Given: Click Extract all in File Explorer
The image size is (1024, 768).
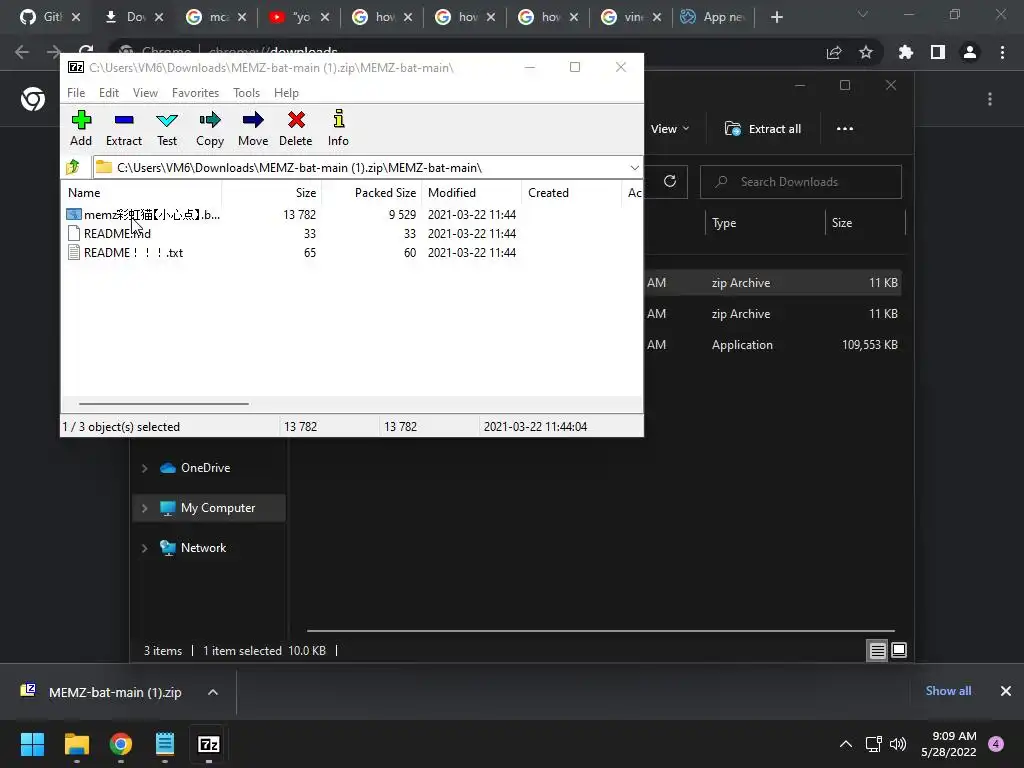Looking at the screenshot, I should 763,129.
